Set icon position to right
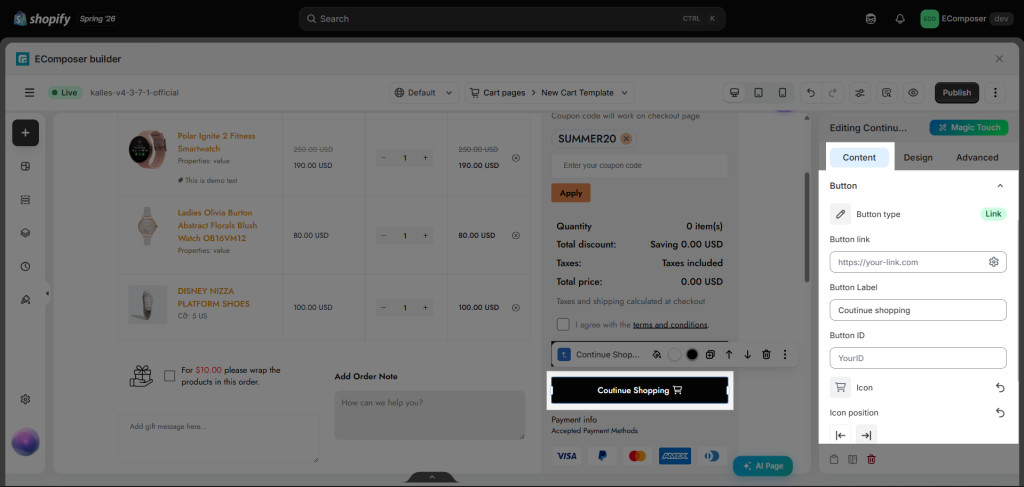Screen dimensions: 1024x487 867,435
